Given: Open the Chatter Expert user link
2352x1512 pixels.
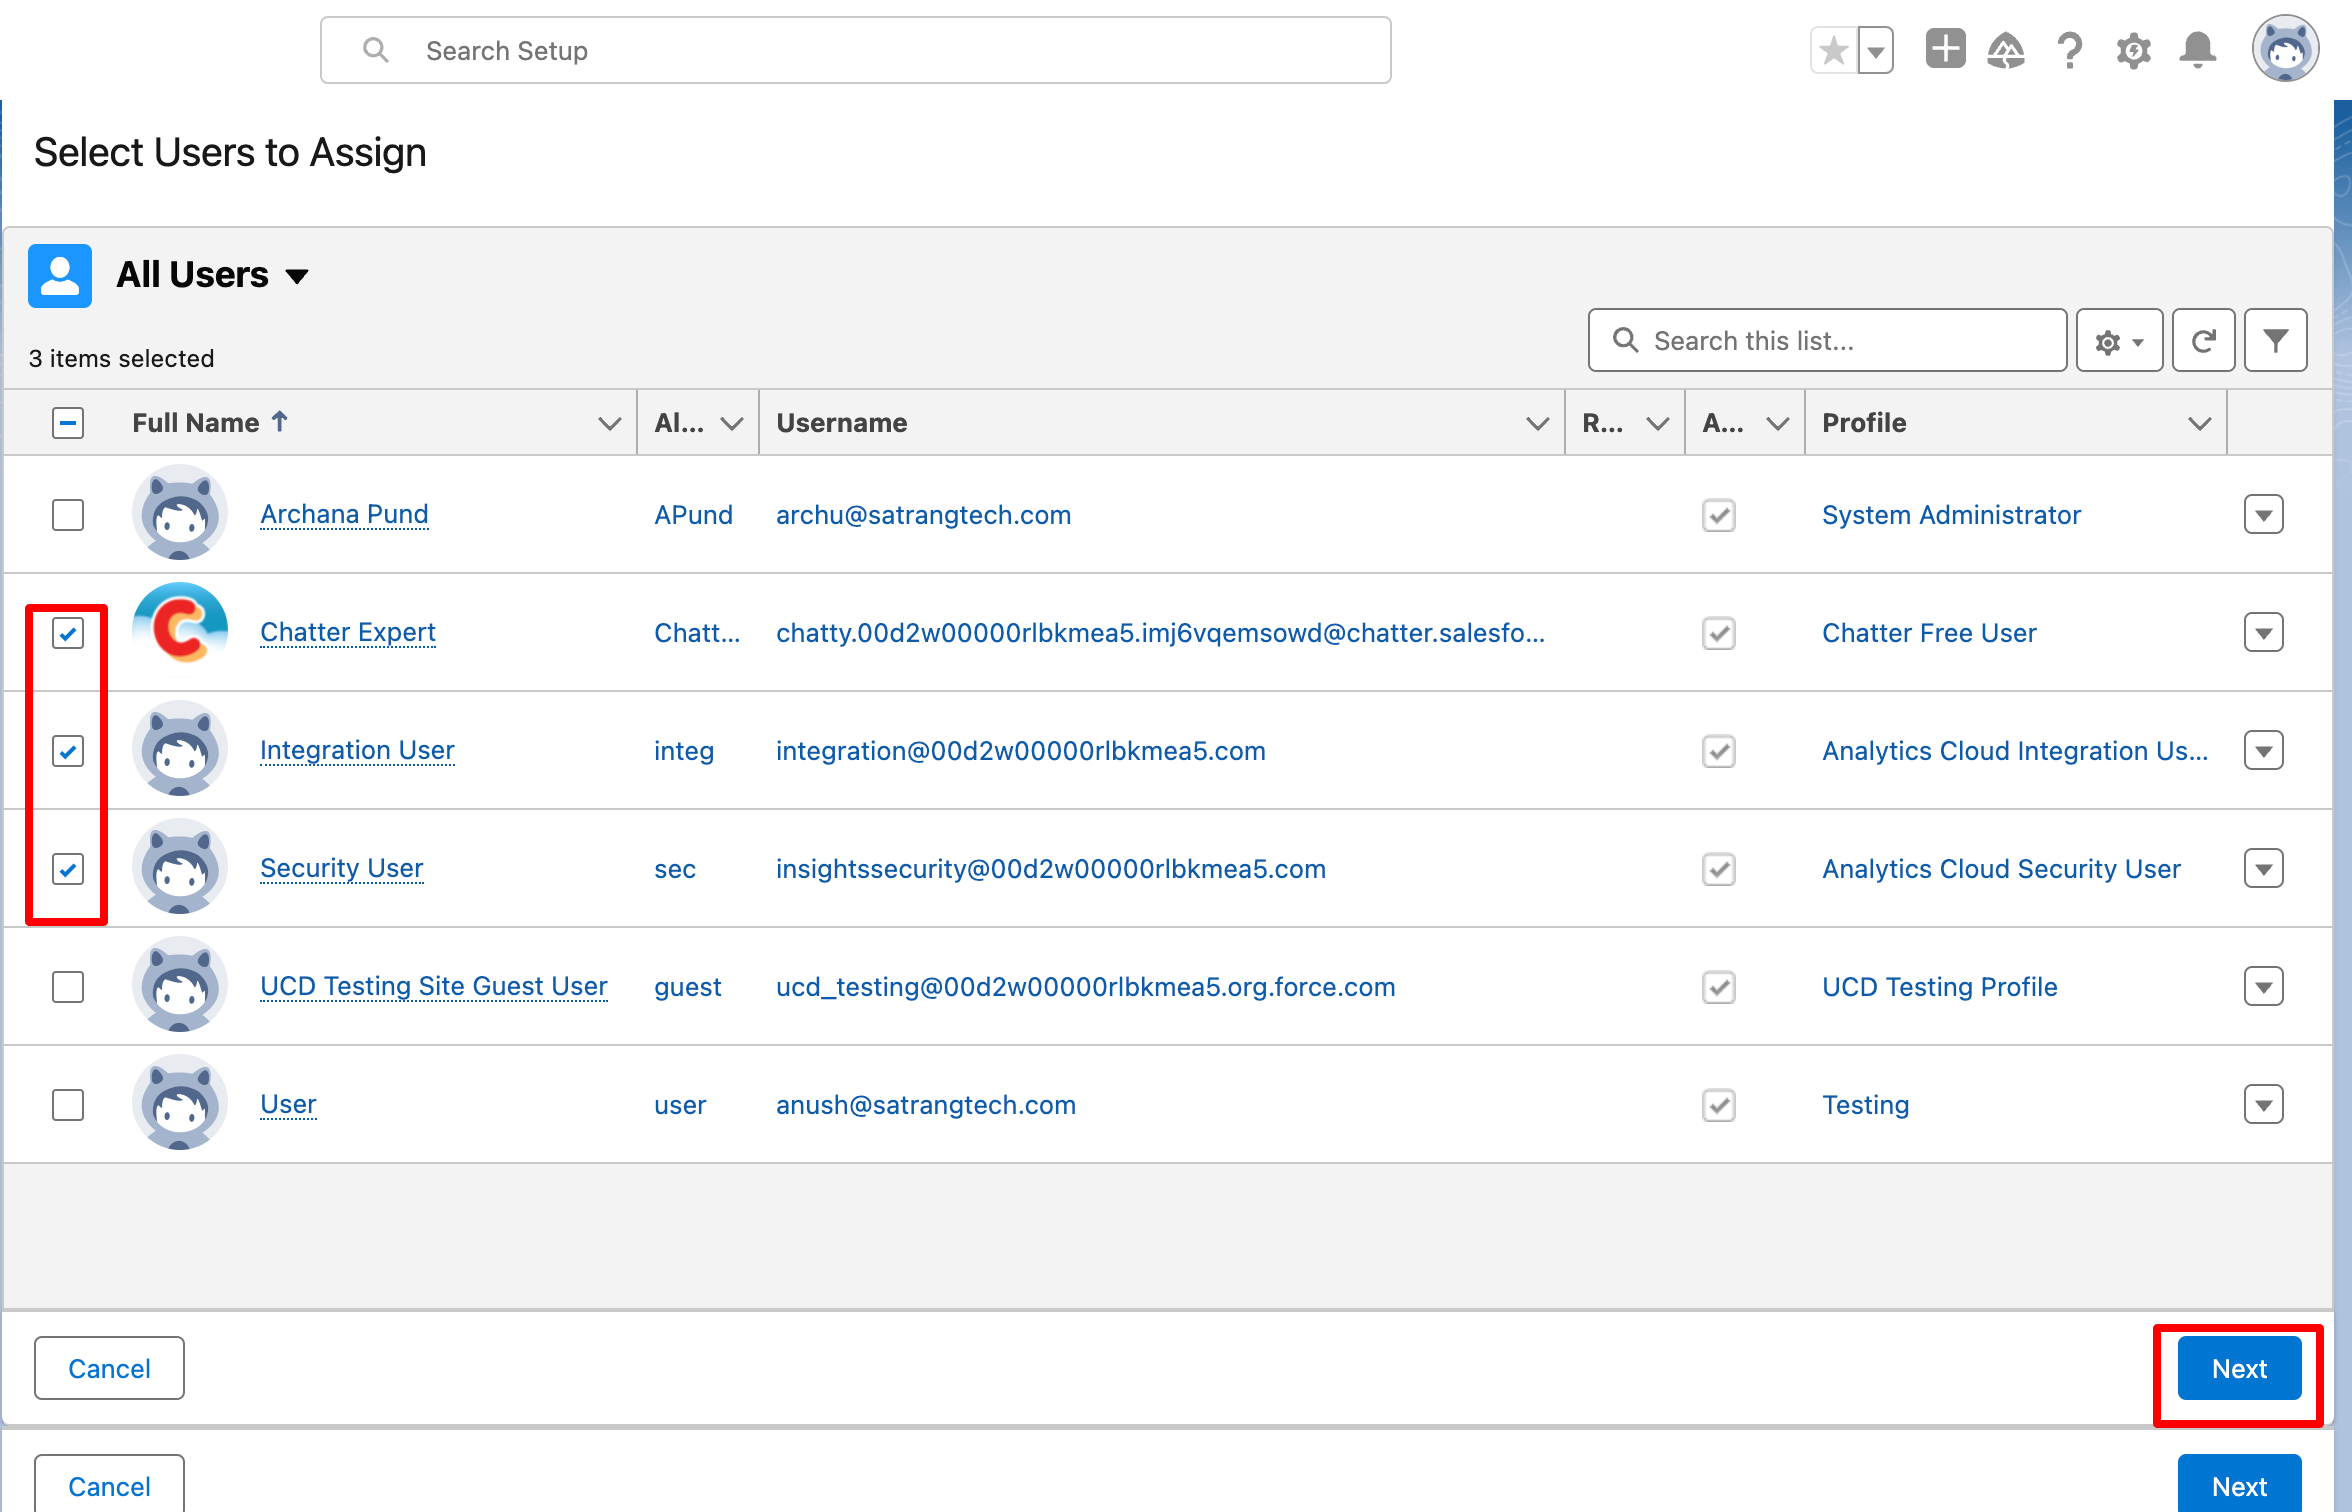Looking at the screenshot, I should (347, 633).
